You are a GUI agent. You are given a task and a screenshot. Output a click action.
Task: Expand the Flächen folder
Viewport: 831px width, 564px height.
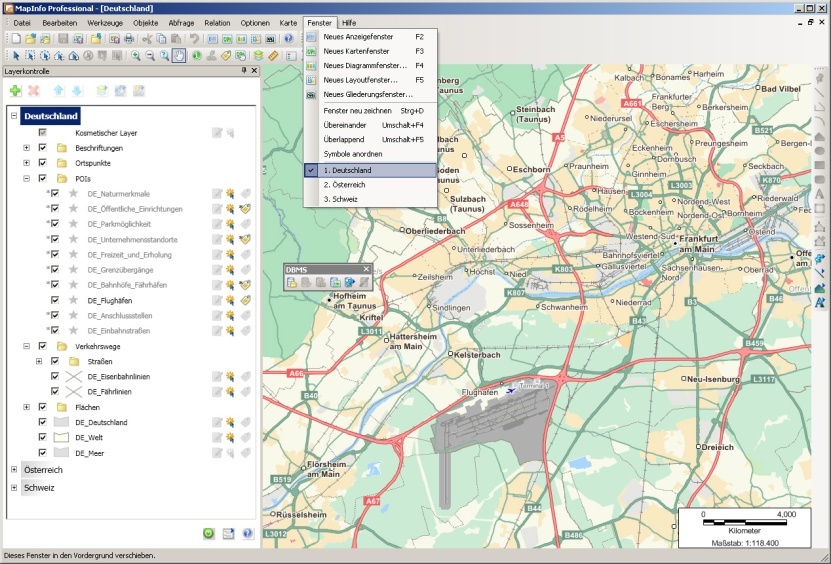(x=26, y=407)
